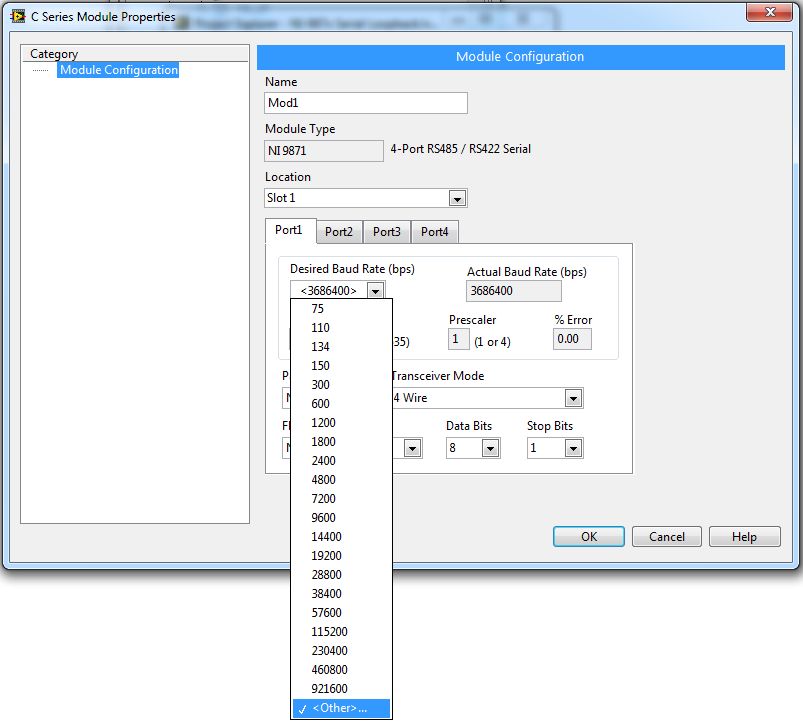Click the Actual Baud Rate field 3686400

coord(514,291)
